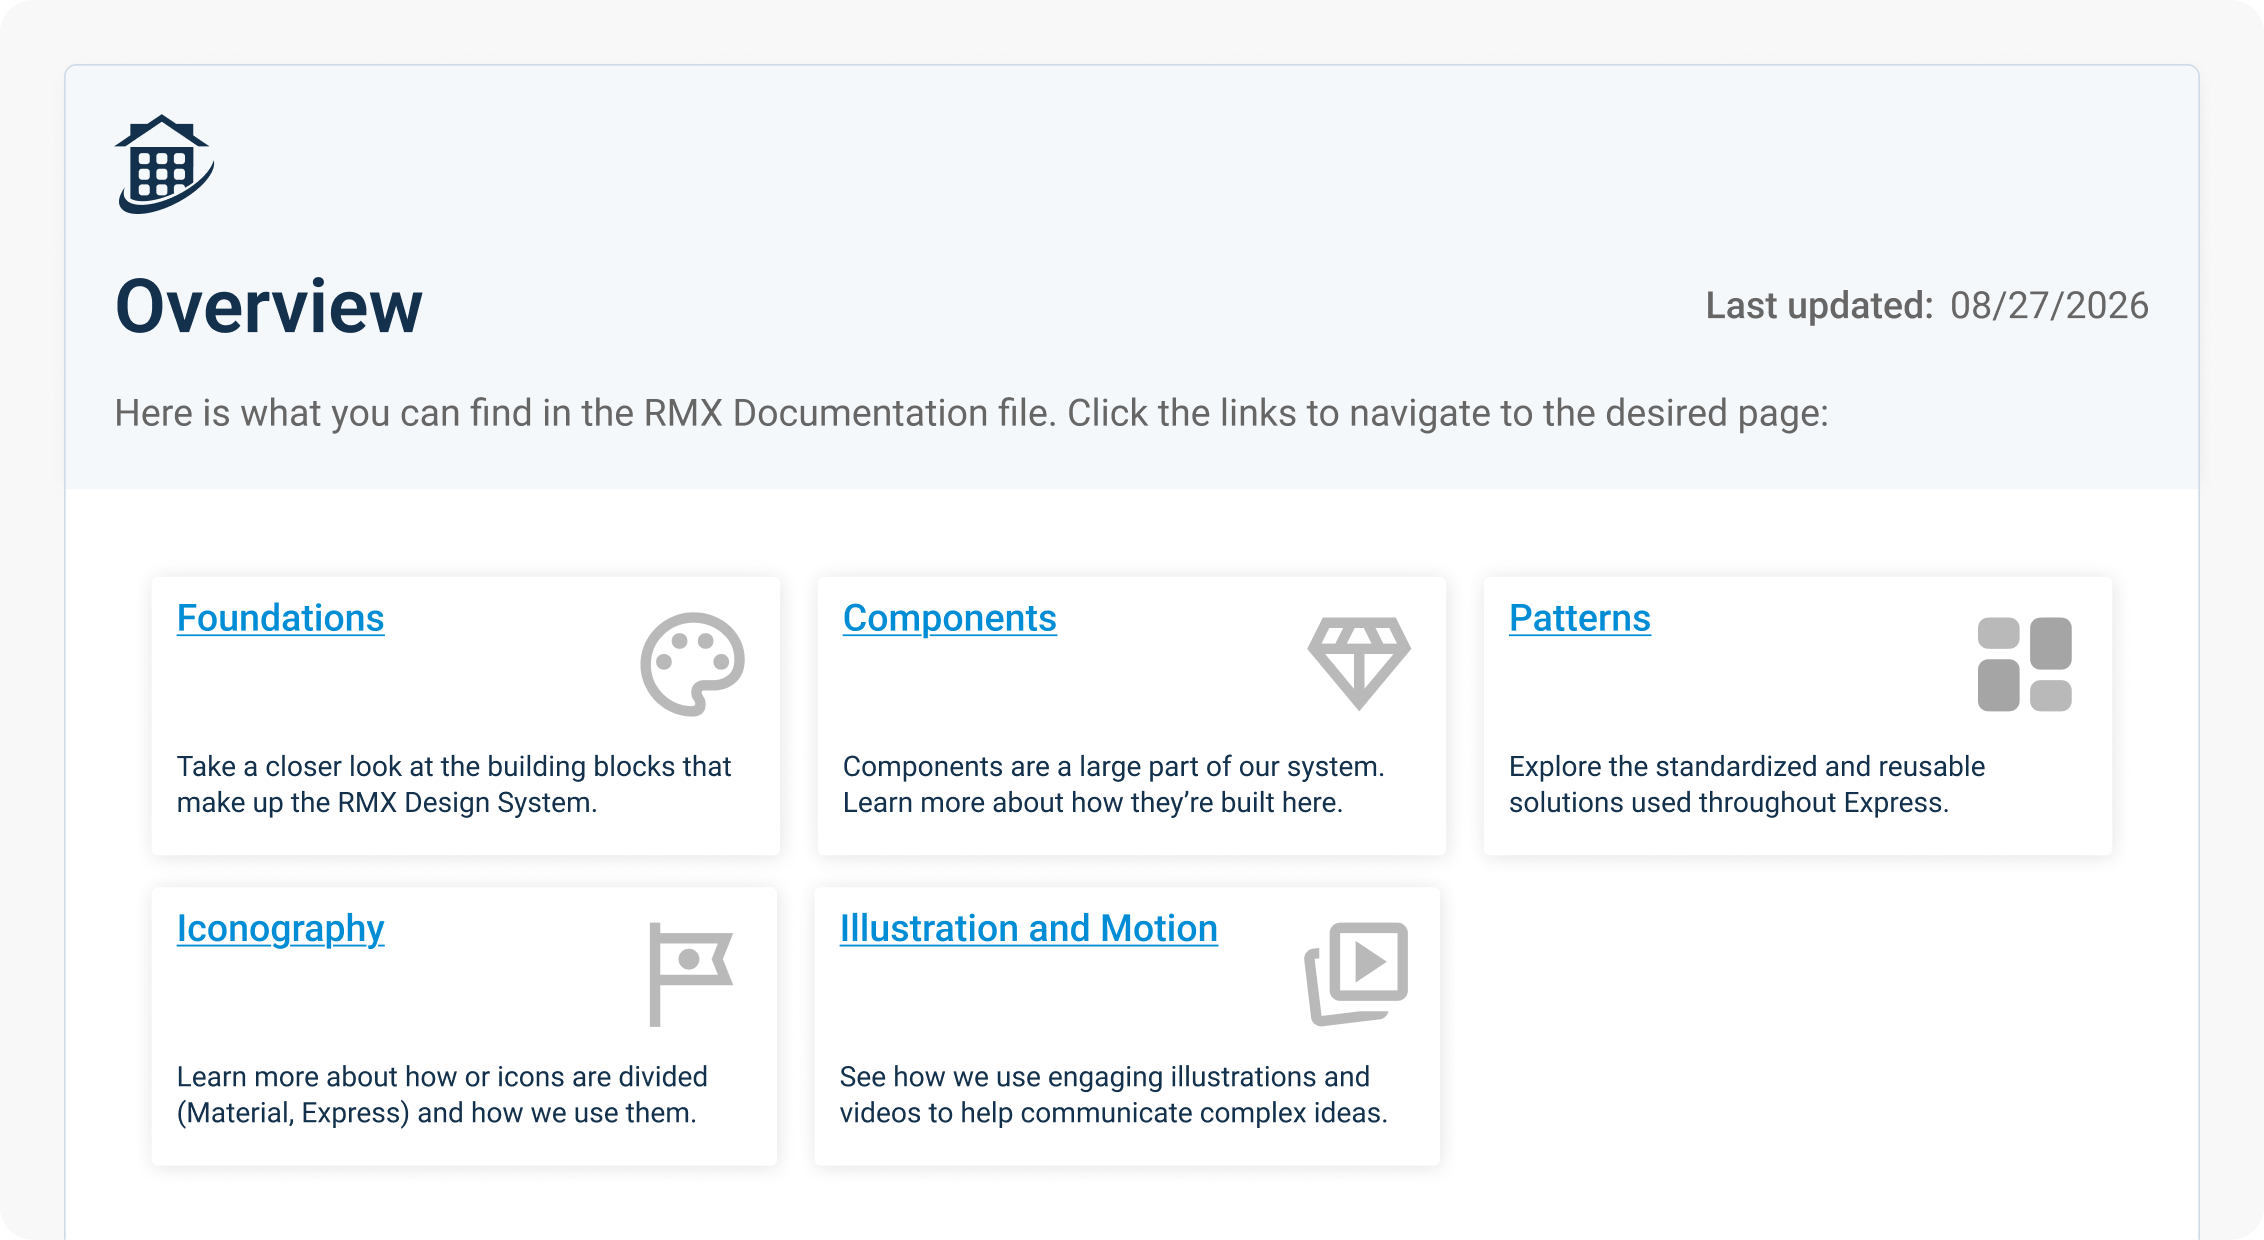This screenshot has width=2264, height=1240.
Task: Click the intro sentence about RMX Documentation file
Action: point(971,413)
